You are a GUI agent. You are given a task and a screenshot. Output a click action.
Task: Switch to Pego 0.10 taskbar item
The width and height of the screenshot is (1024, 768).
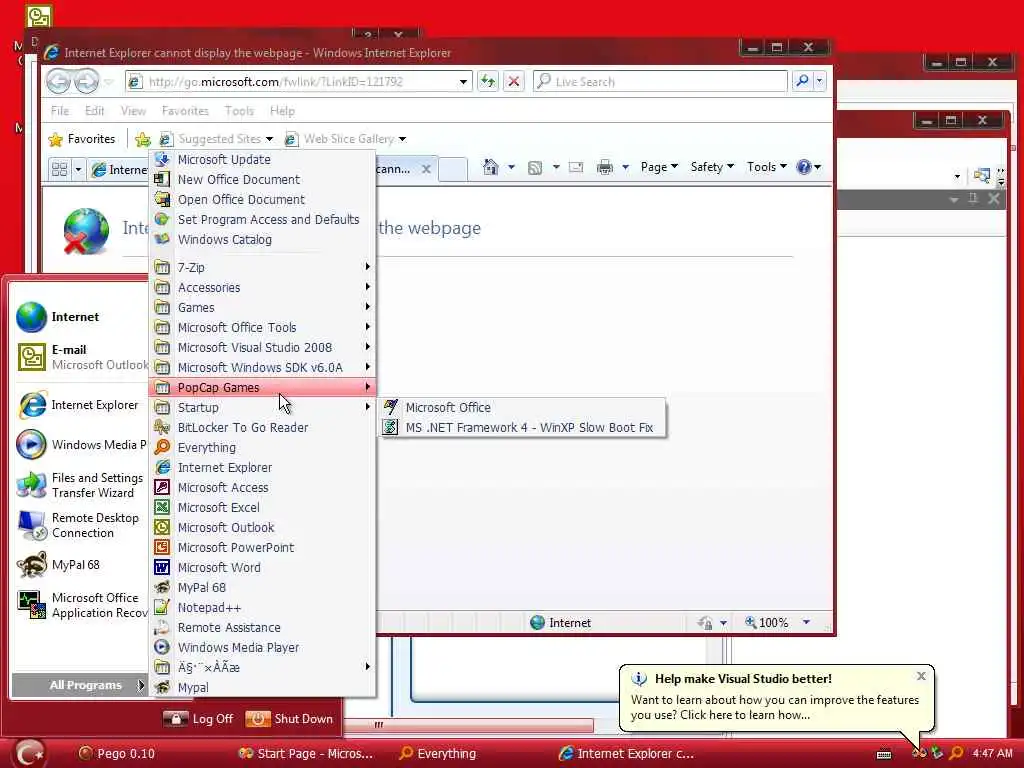click(118, 754)
